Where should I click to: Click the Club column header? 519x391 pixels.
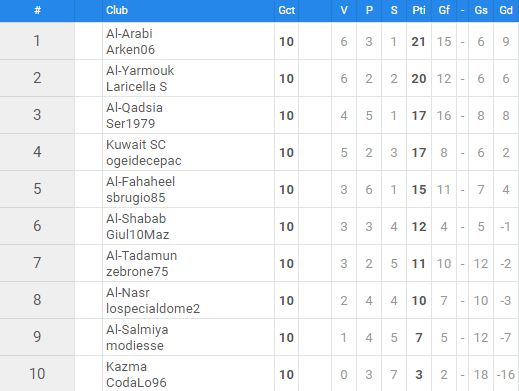117,10
